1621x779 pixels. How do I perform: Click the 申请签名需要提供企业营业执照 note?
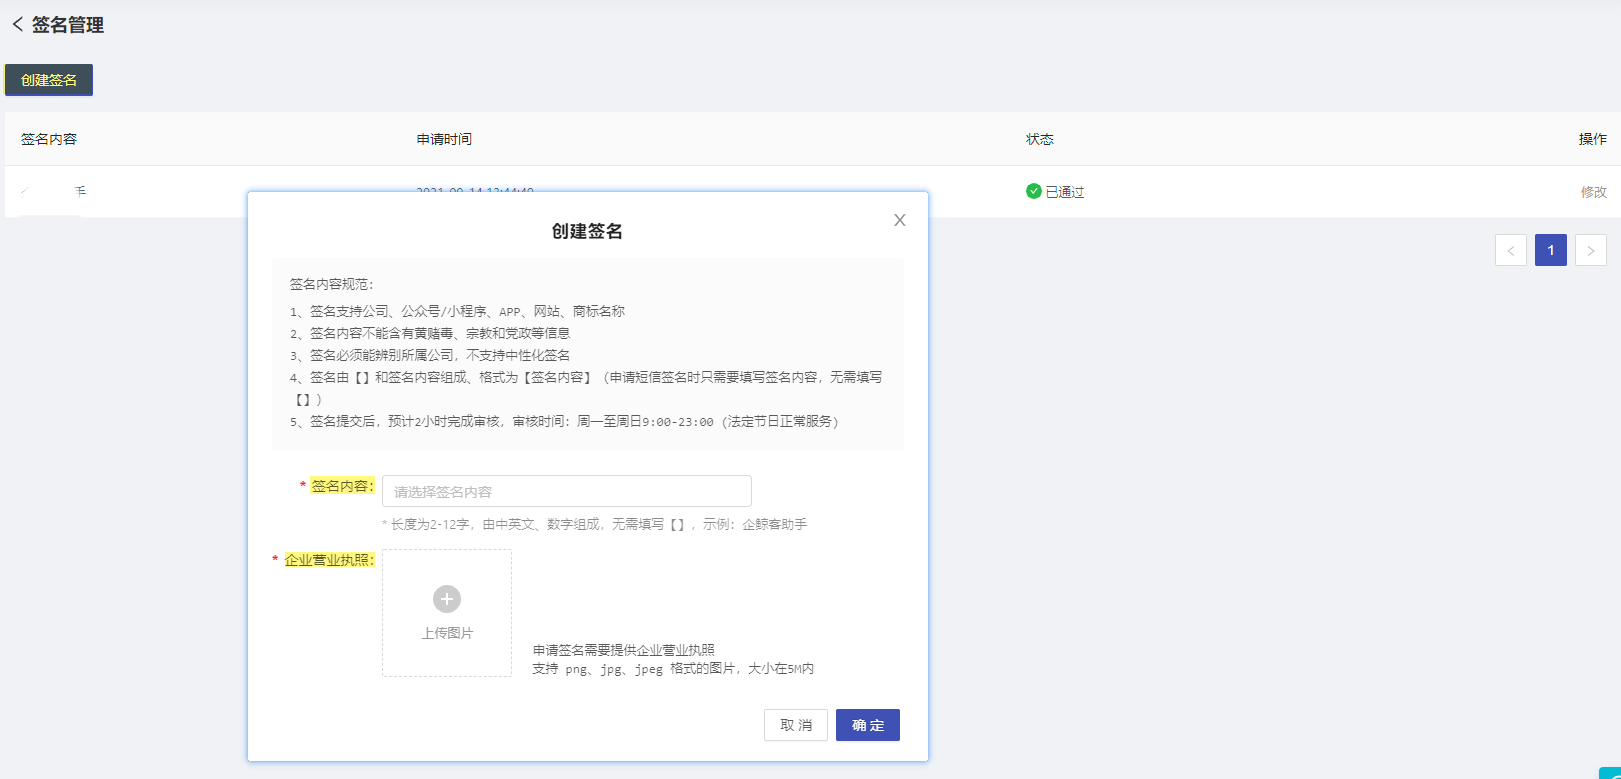tap(624, 650)
